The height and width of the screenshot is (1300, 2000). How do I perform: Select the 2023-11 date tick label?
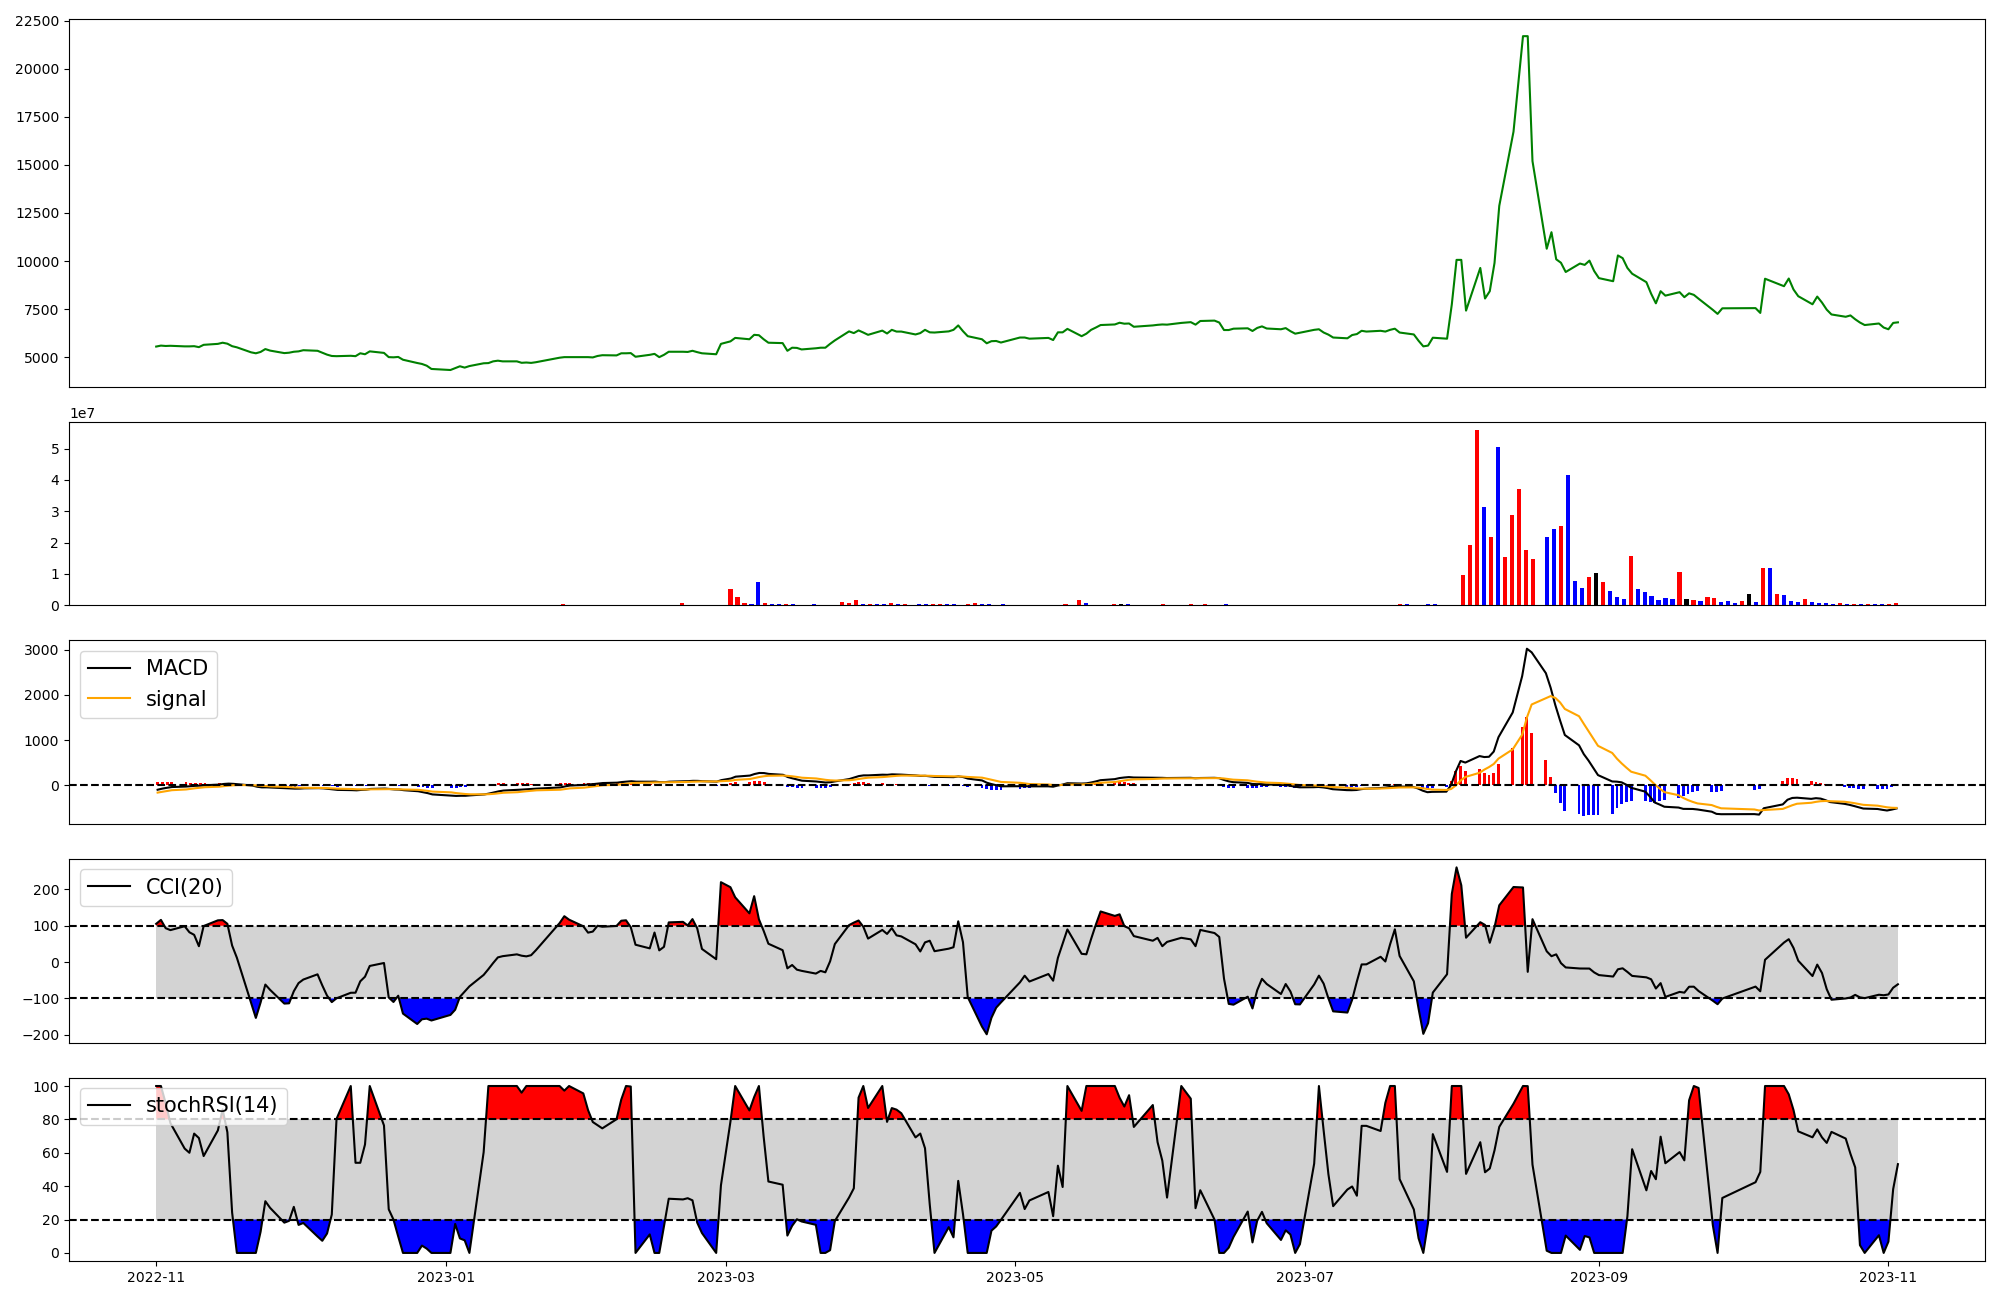[x=1888, y=1277]
